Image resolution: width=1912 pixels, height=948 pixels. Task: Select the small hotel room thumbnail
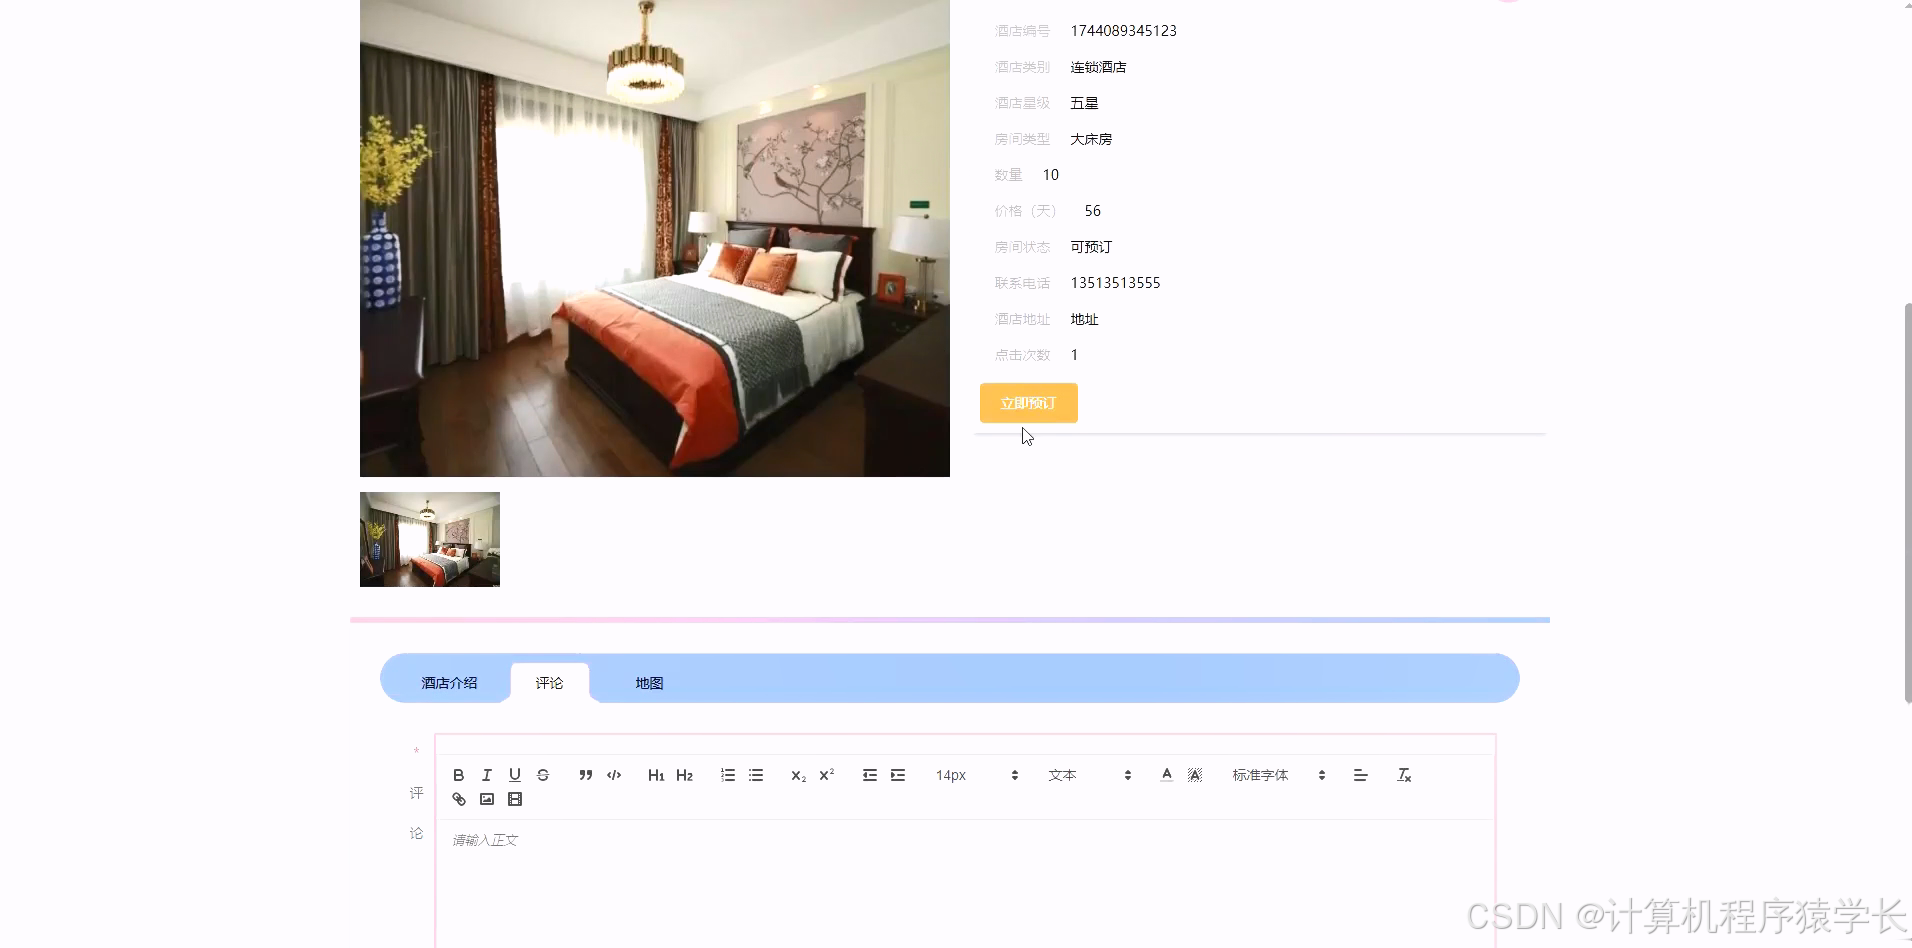coord(430,539)
